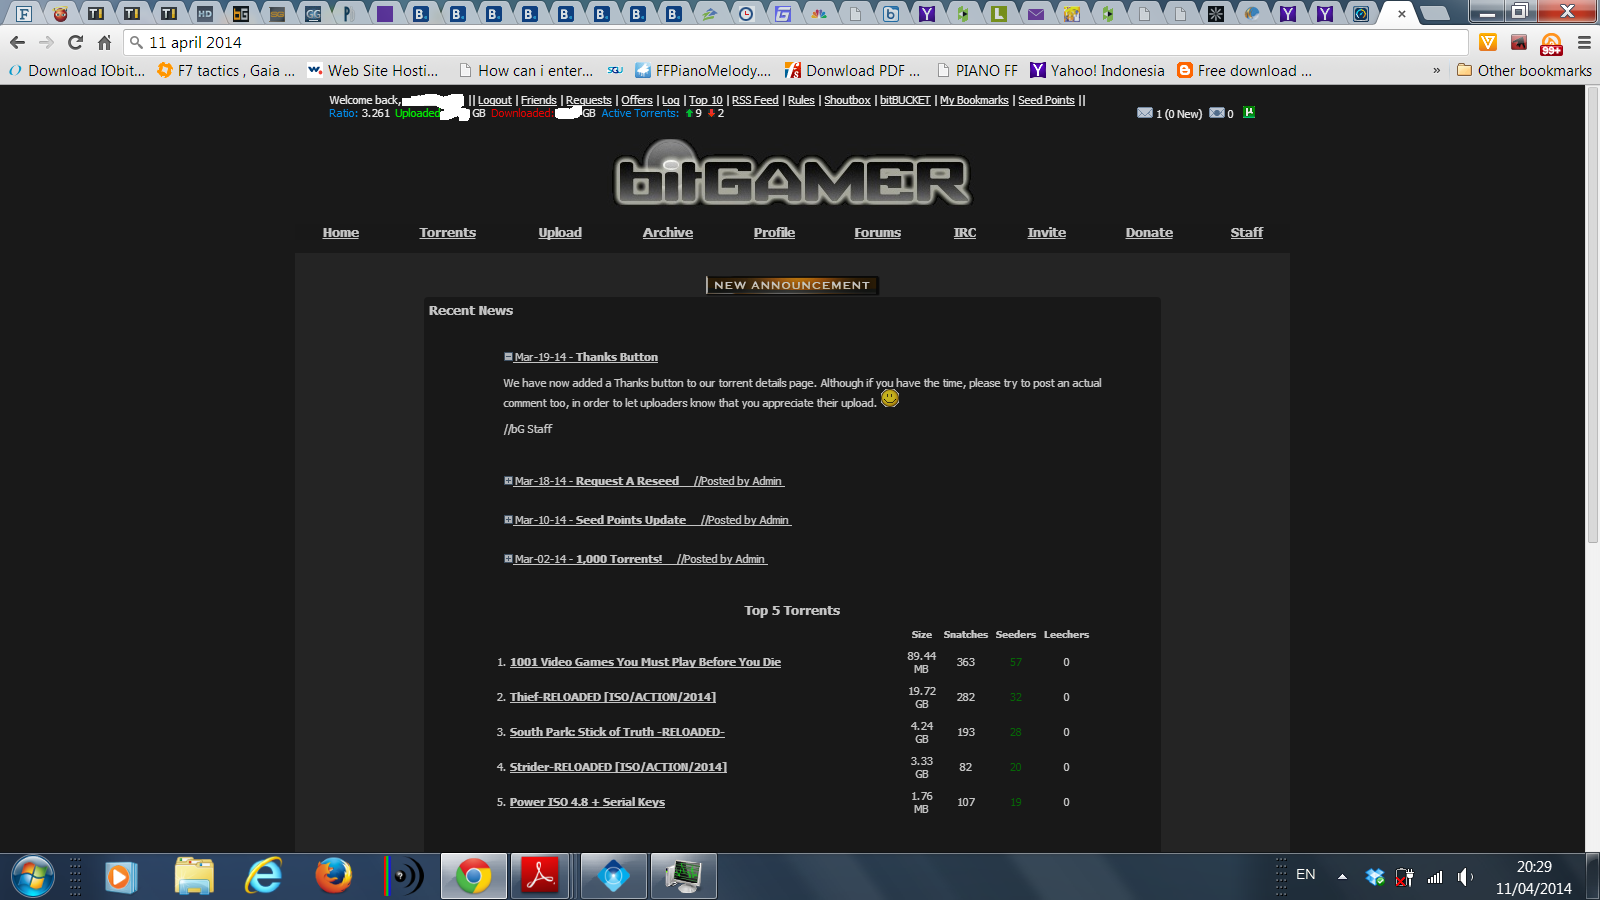Open the Profile navigation item
The width and height of the screenshot is (1600, 900).
point(775,232)
